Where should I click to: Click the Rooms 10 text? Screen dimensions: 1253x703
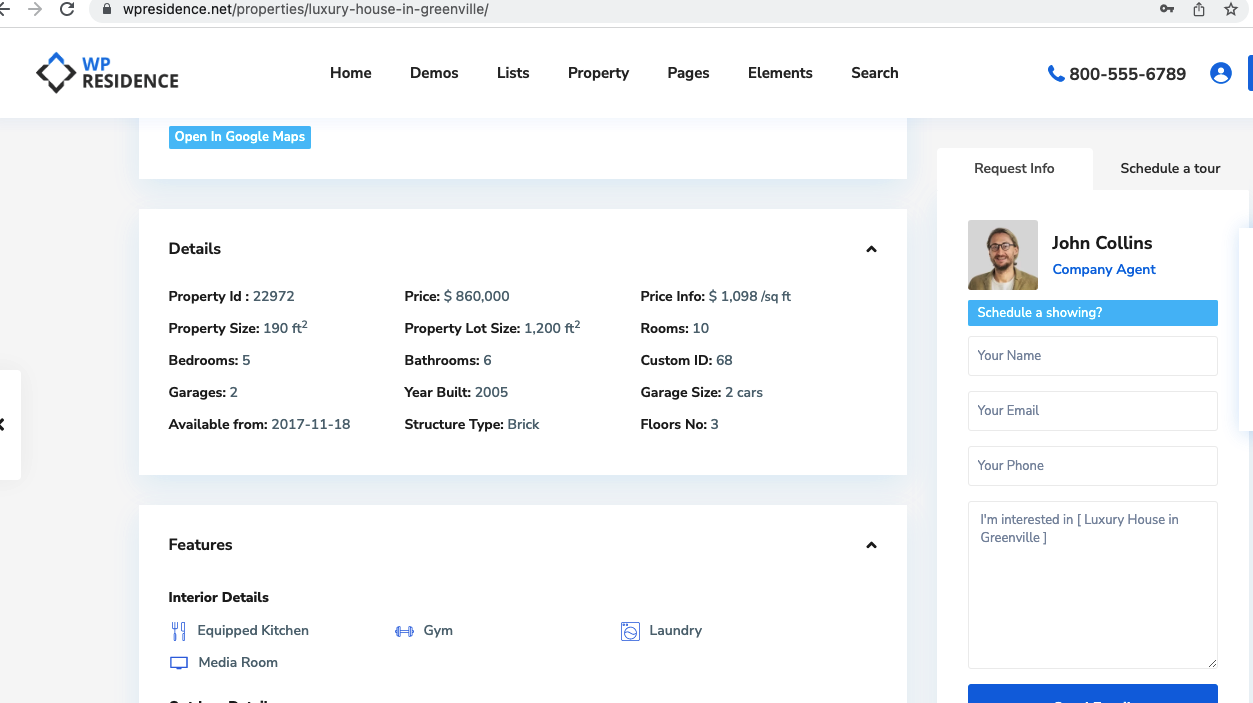pyautogui.click(x=675, y=329)
